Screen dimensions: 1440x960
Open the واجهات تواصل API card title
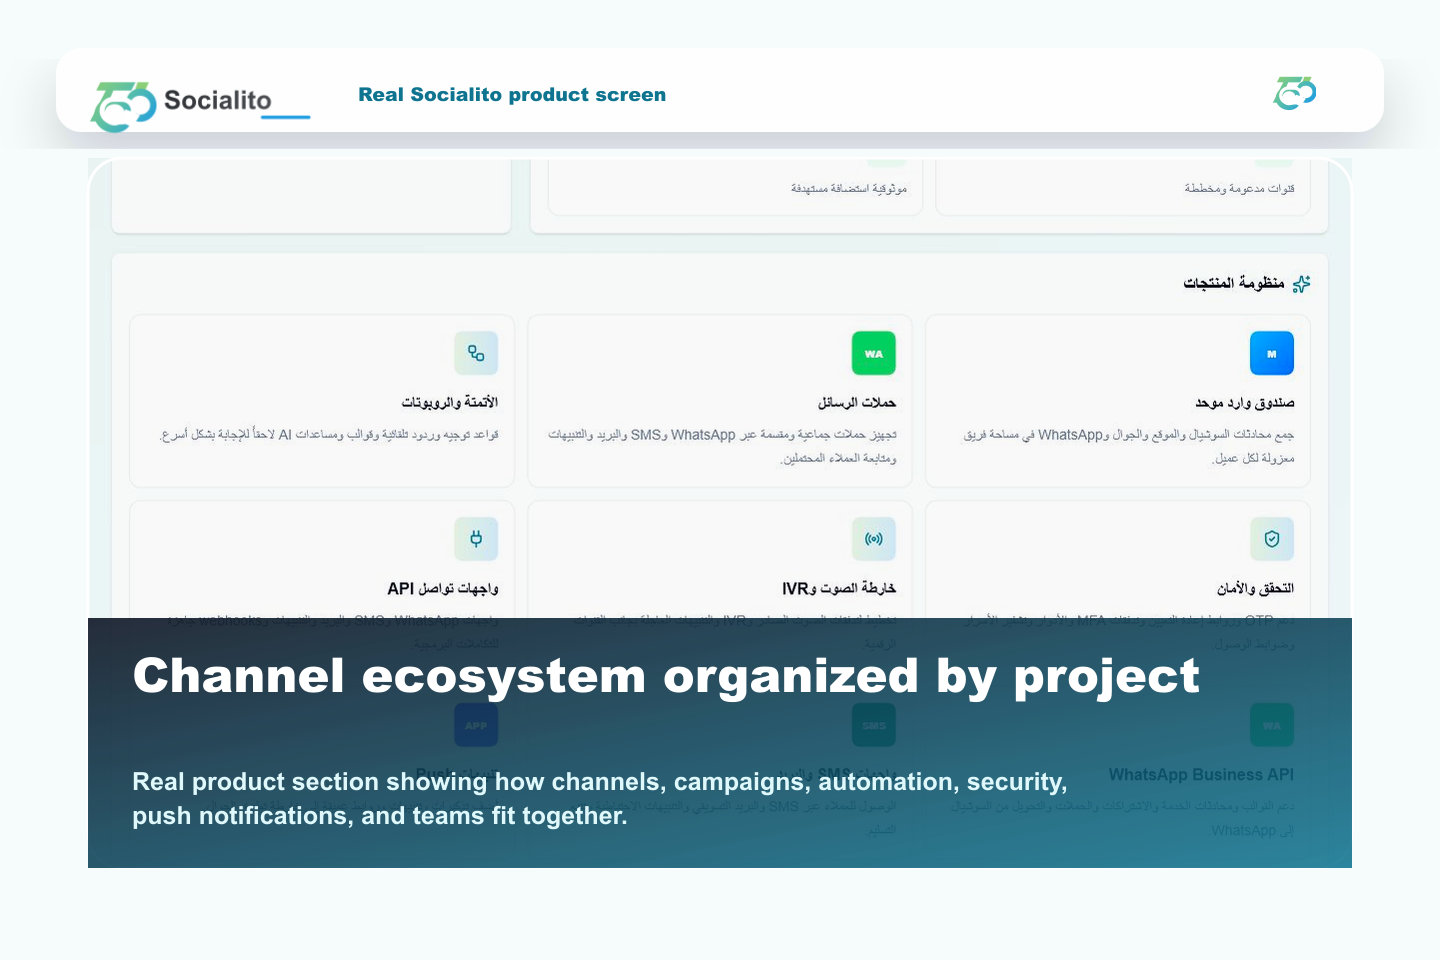443,588
